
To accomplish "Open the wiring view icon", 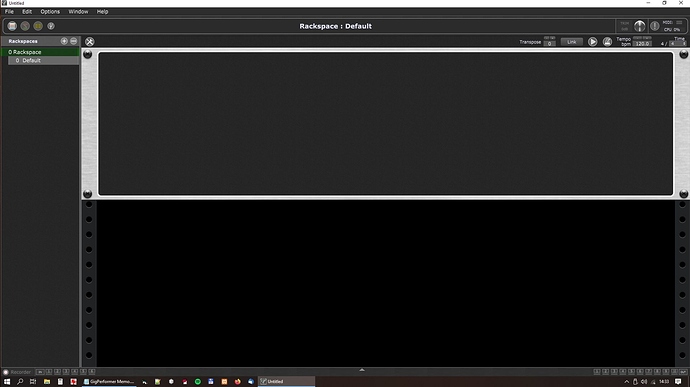I will [x=25, y=26].
